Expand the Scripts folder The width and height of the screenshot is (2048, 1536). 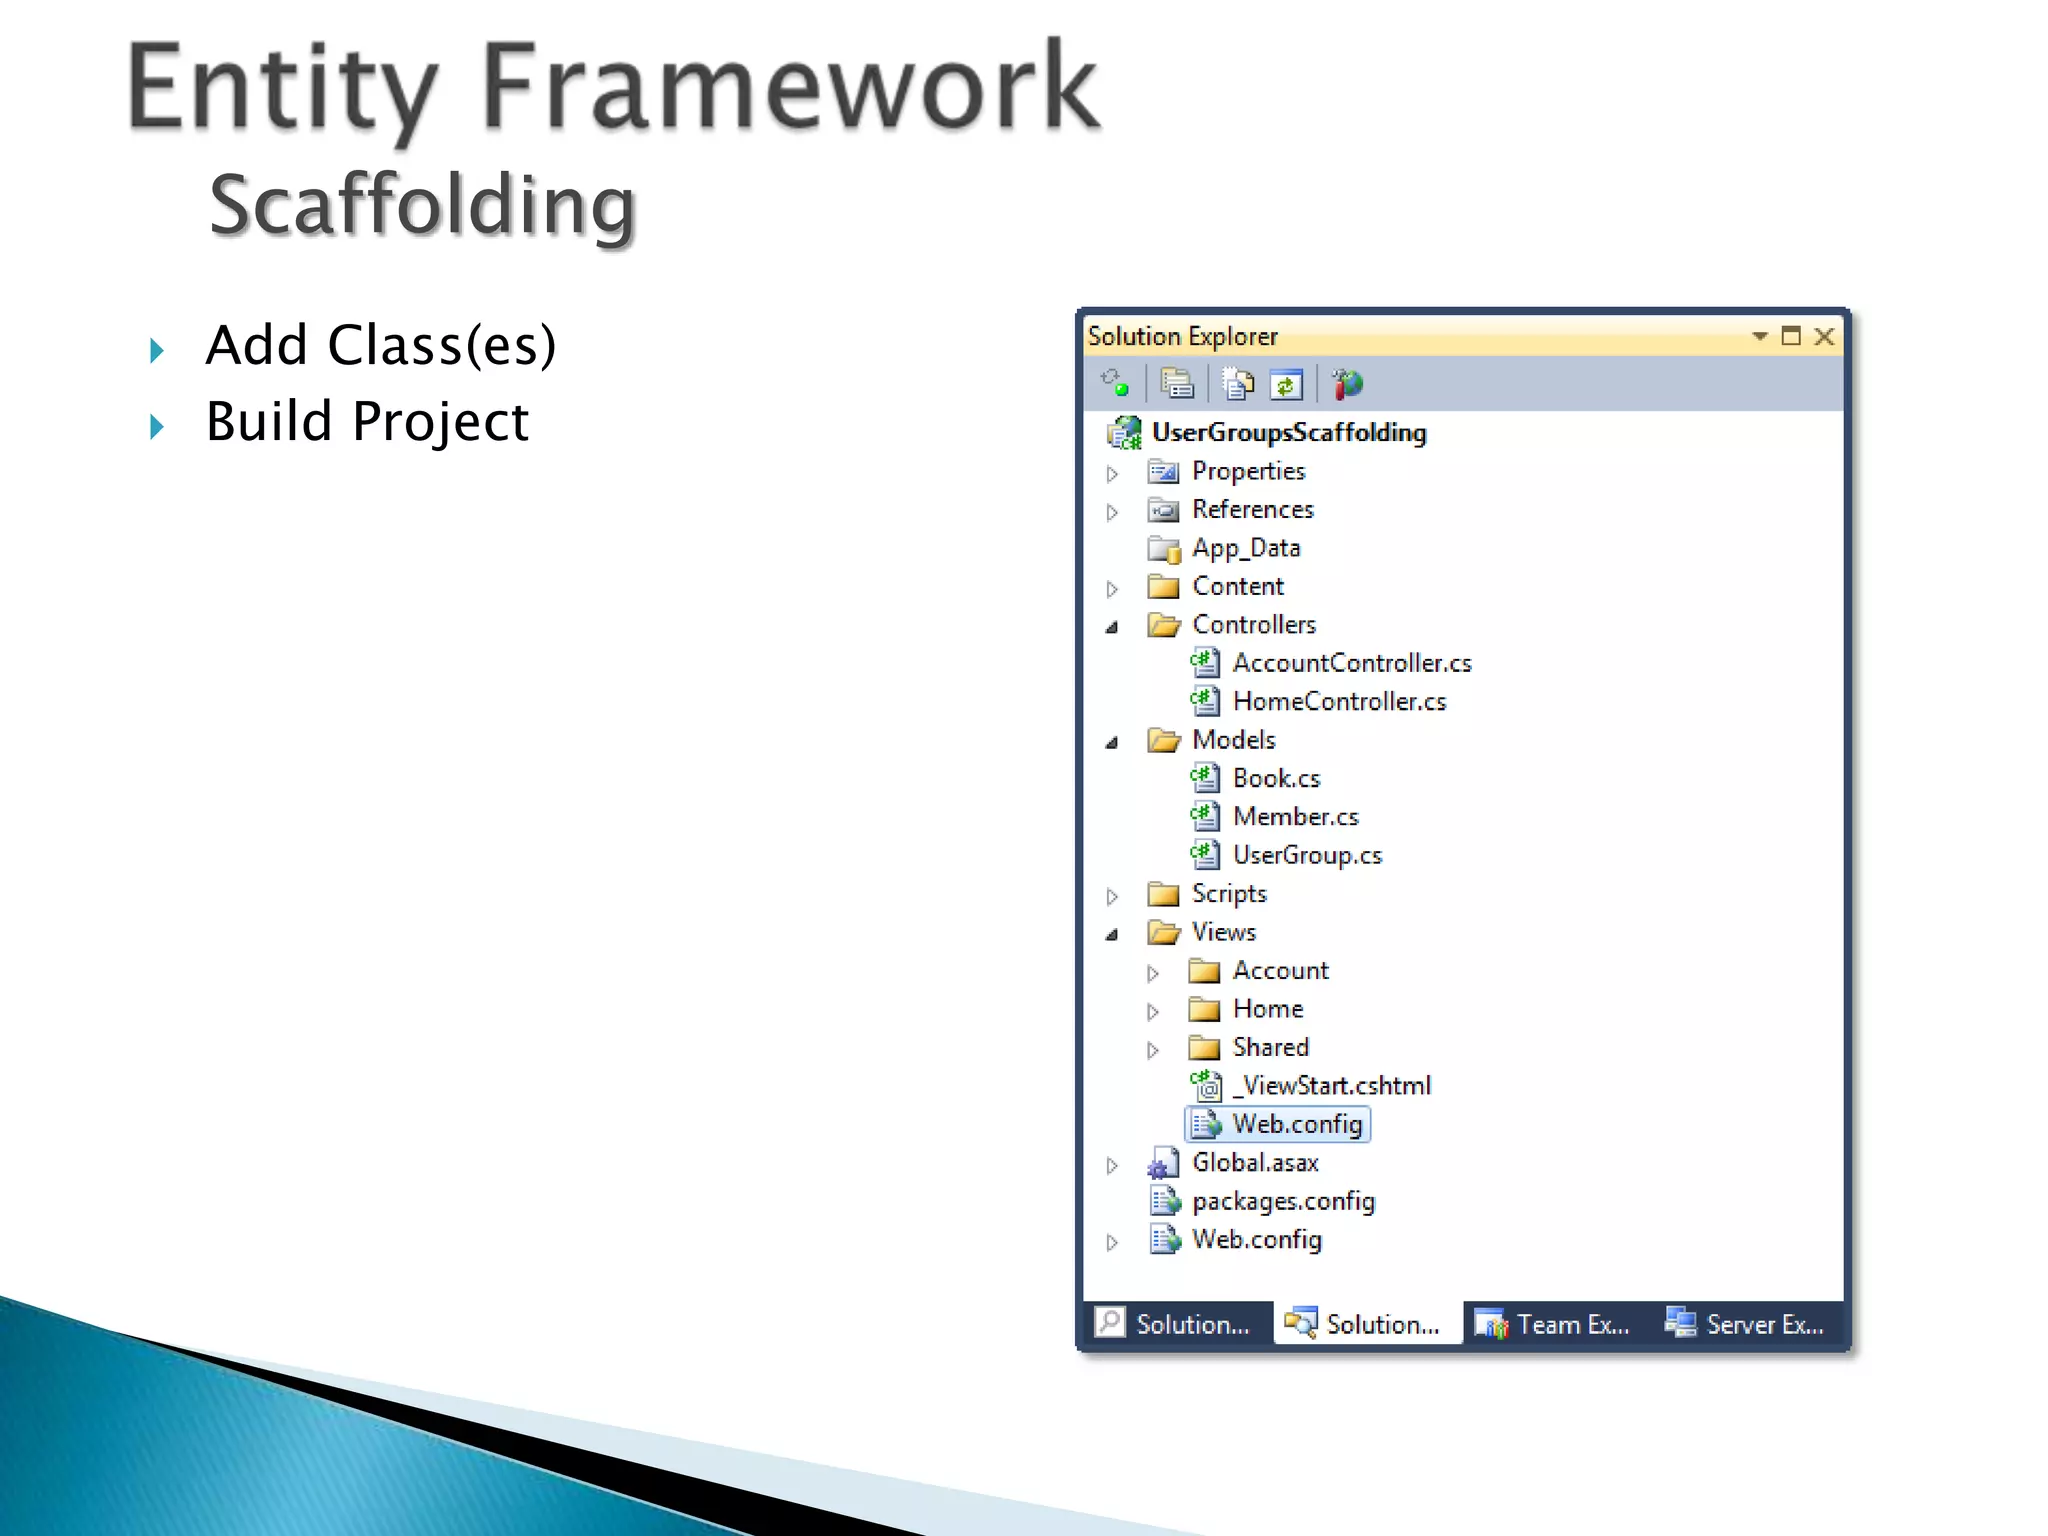click(x=1112, y=896)
